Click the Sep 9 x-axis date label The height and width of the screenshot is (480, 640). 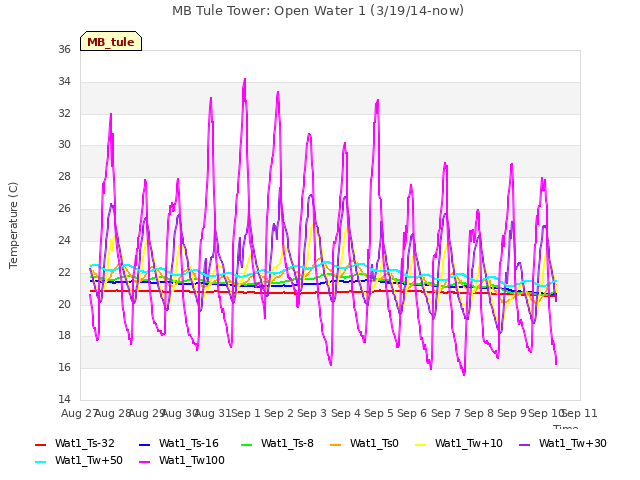tap(512, 413)
